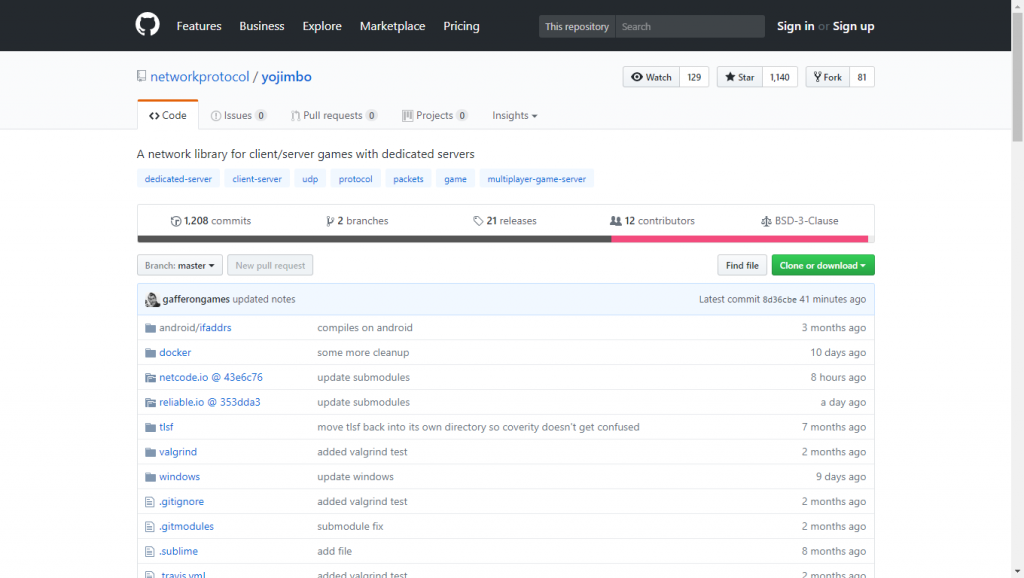This screenshot has height=578, width=1024.
Task: Click the docker folder icon
Action: 150,353
